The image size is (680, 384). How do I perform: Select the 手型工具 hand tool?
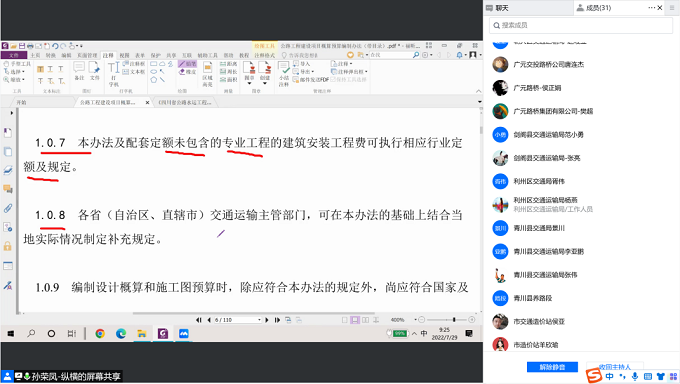coord(17,64)
